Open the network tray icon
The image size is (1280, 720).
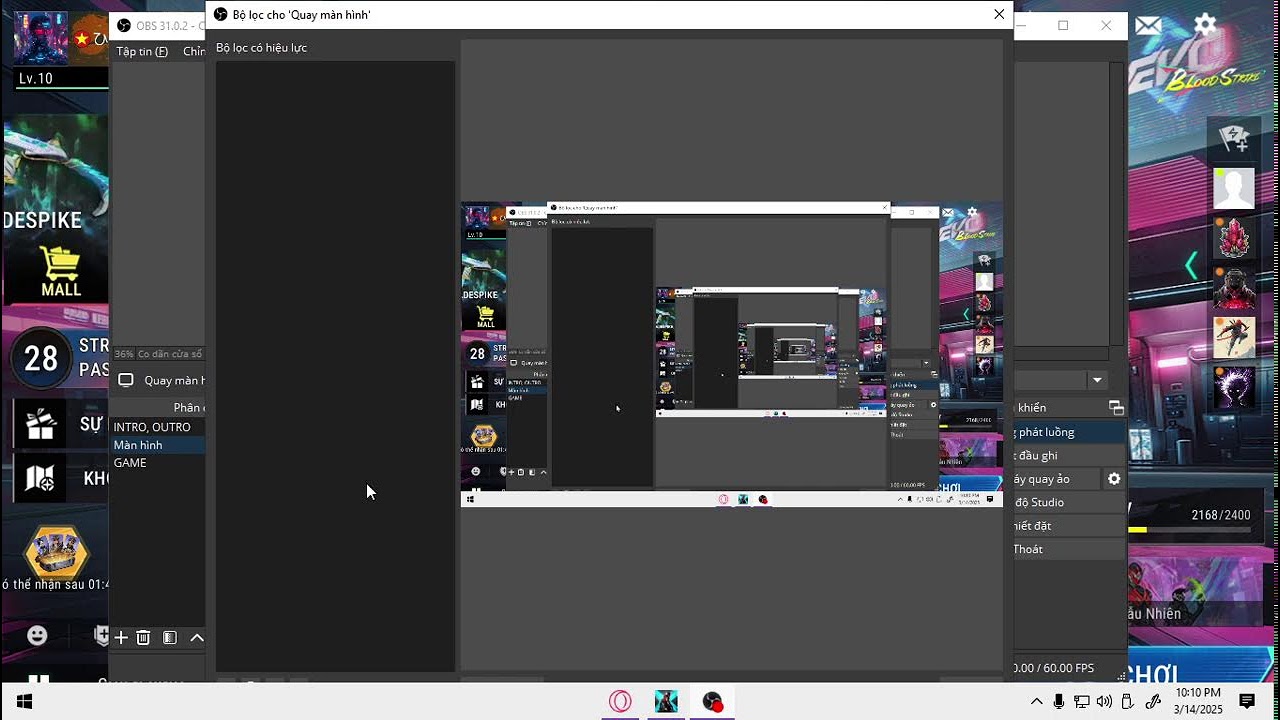pos(1082,702)
